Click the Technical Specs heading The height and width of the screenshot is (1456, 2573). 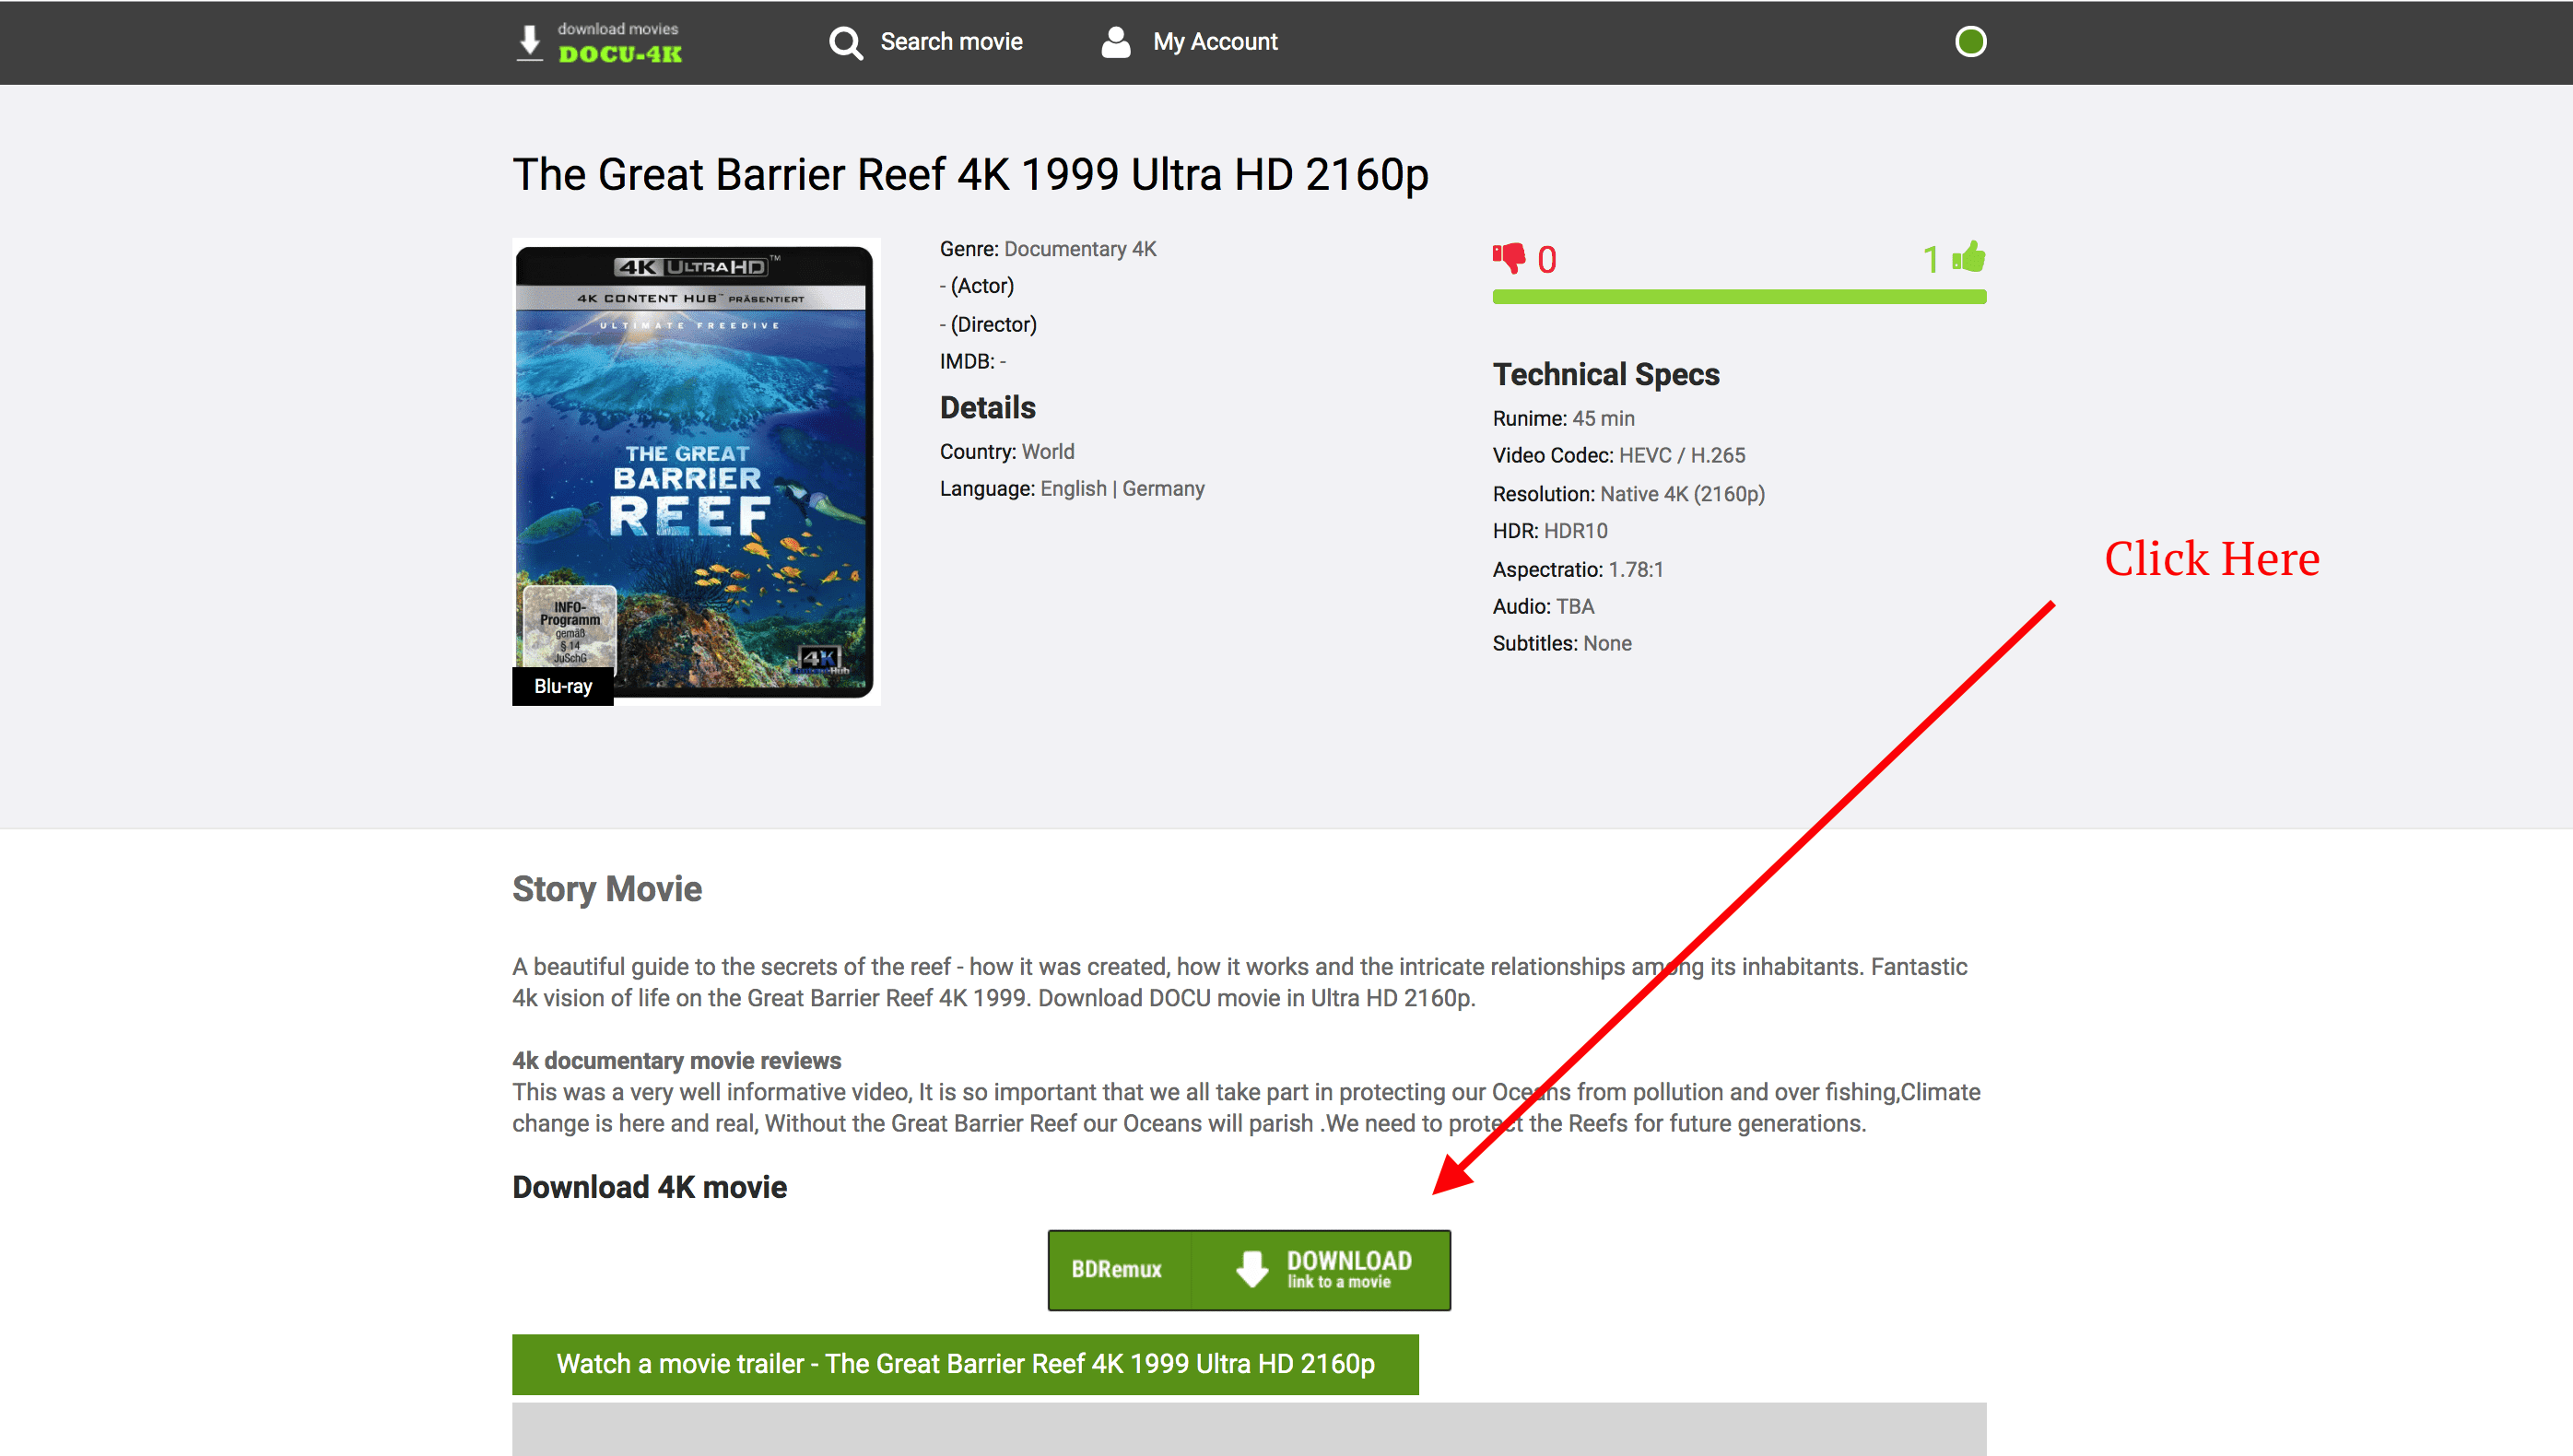(x=1606, y=375)
